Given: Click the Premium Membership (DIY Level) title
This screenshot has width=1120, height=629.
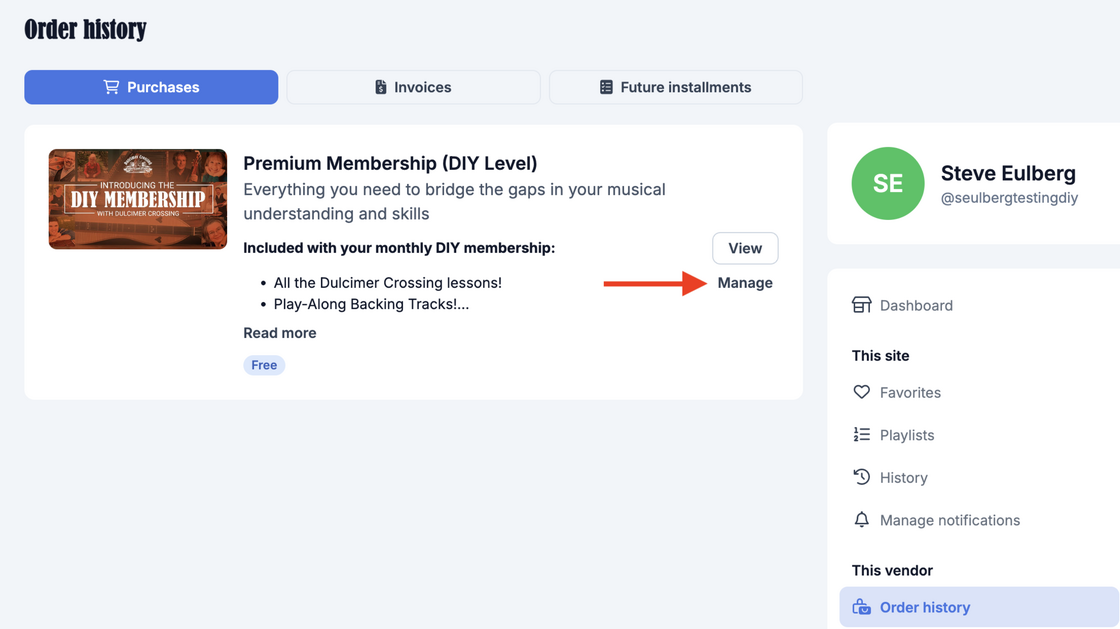Looking at the screenshot, I should [390, 163].
